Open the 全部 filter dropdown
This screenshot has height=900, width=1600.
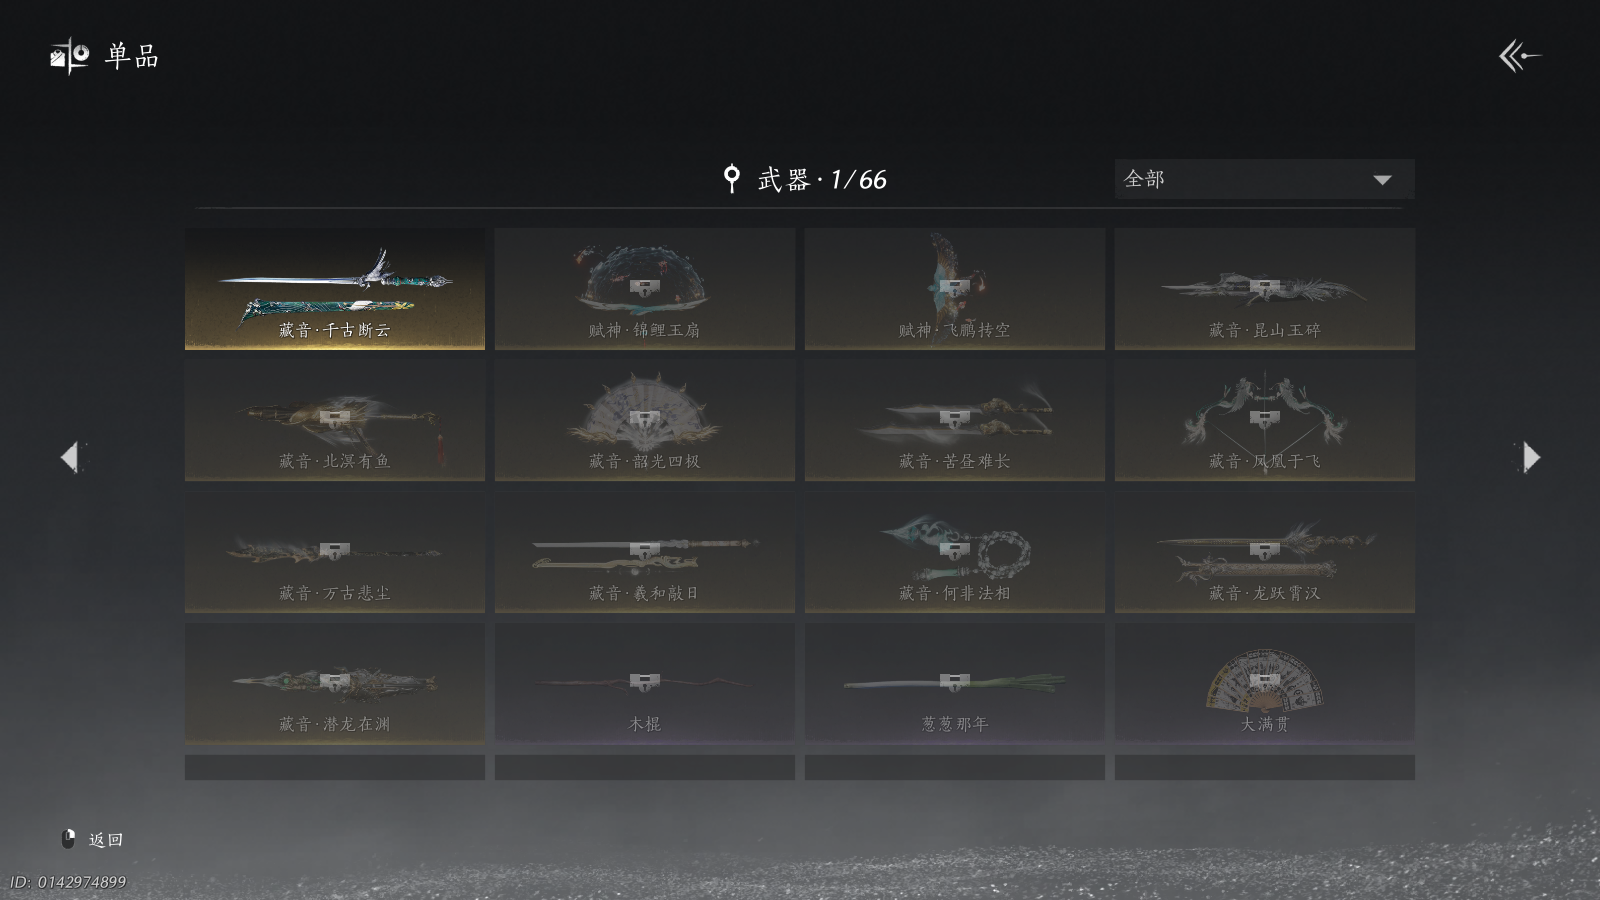coord(1264,179)
